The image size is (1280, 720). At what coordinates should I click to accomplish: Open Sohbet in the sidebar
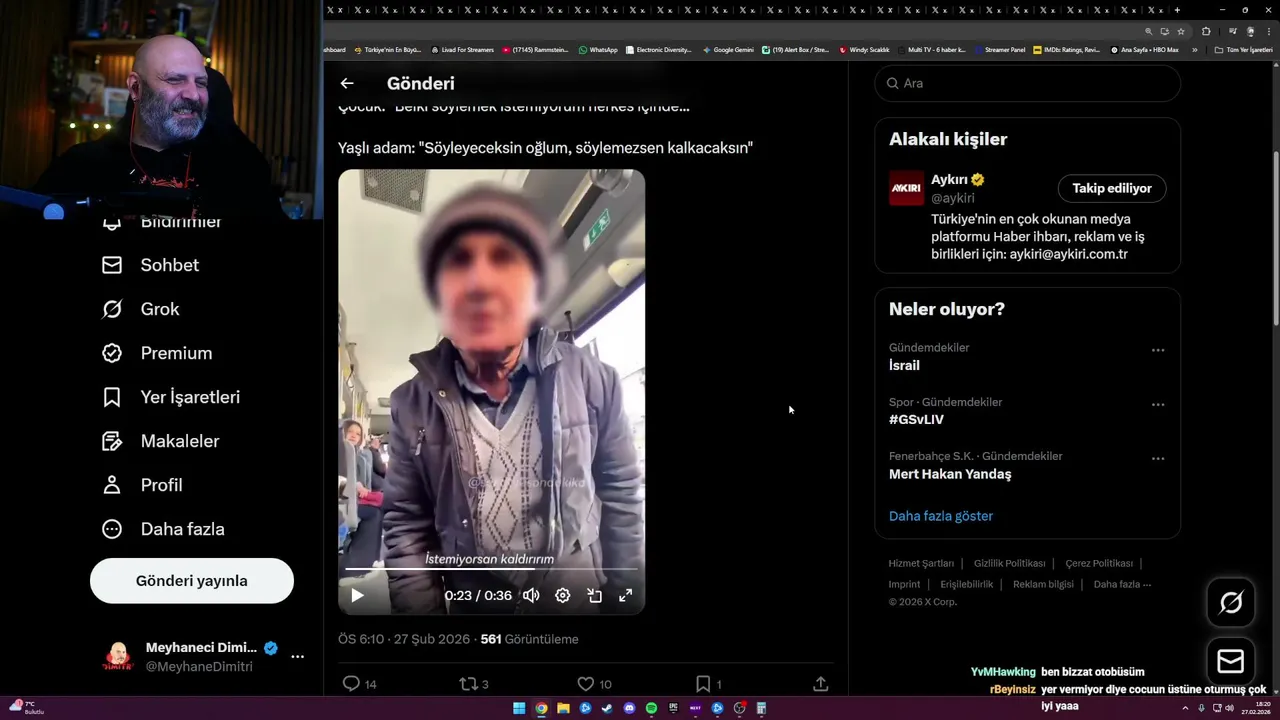pyautogui.click(x=151, y=265)
